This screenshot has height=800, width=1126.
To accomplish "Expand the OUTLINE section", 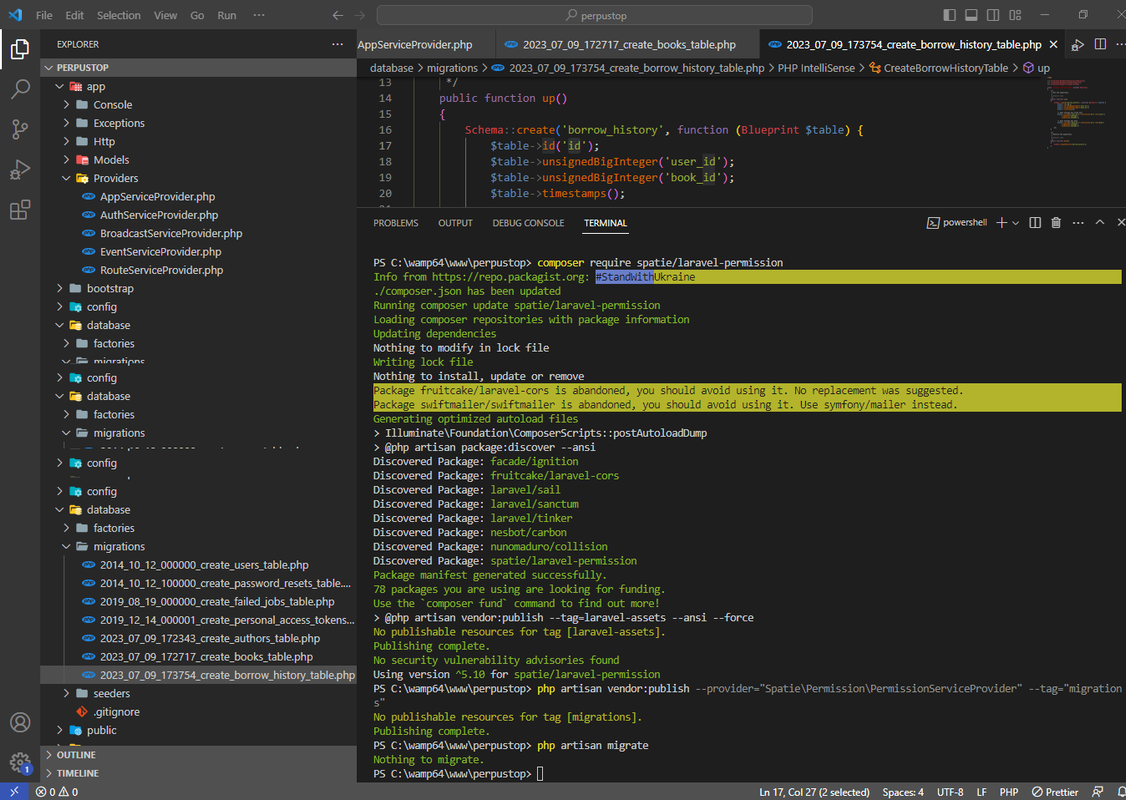I will [x=198, y=755].
